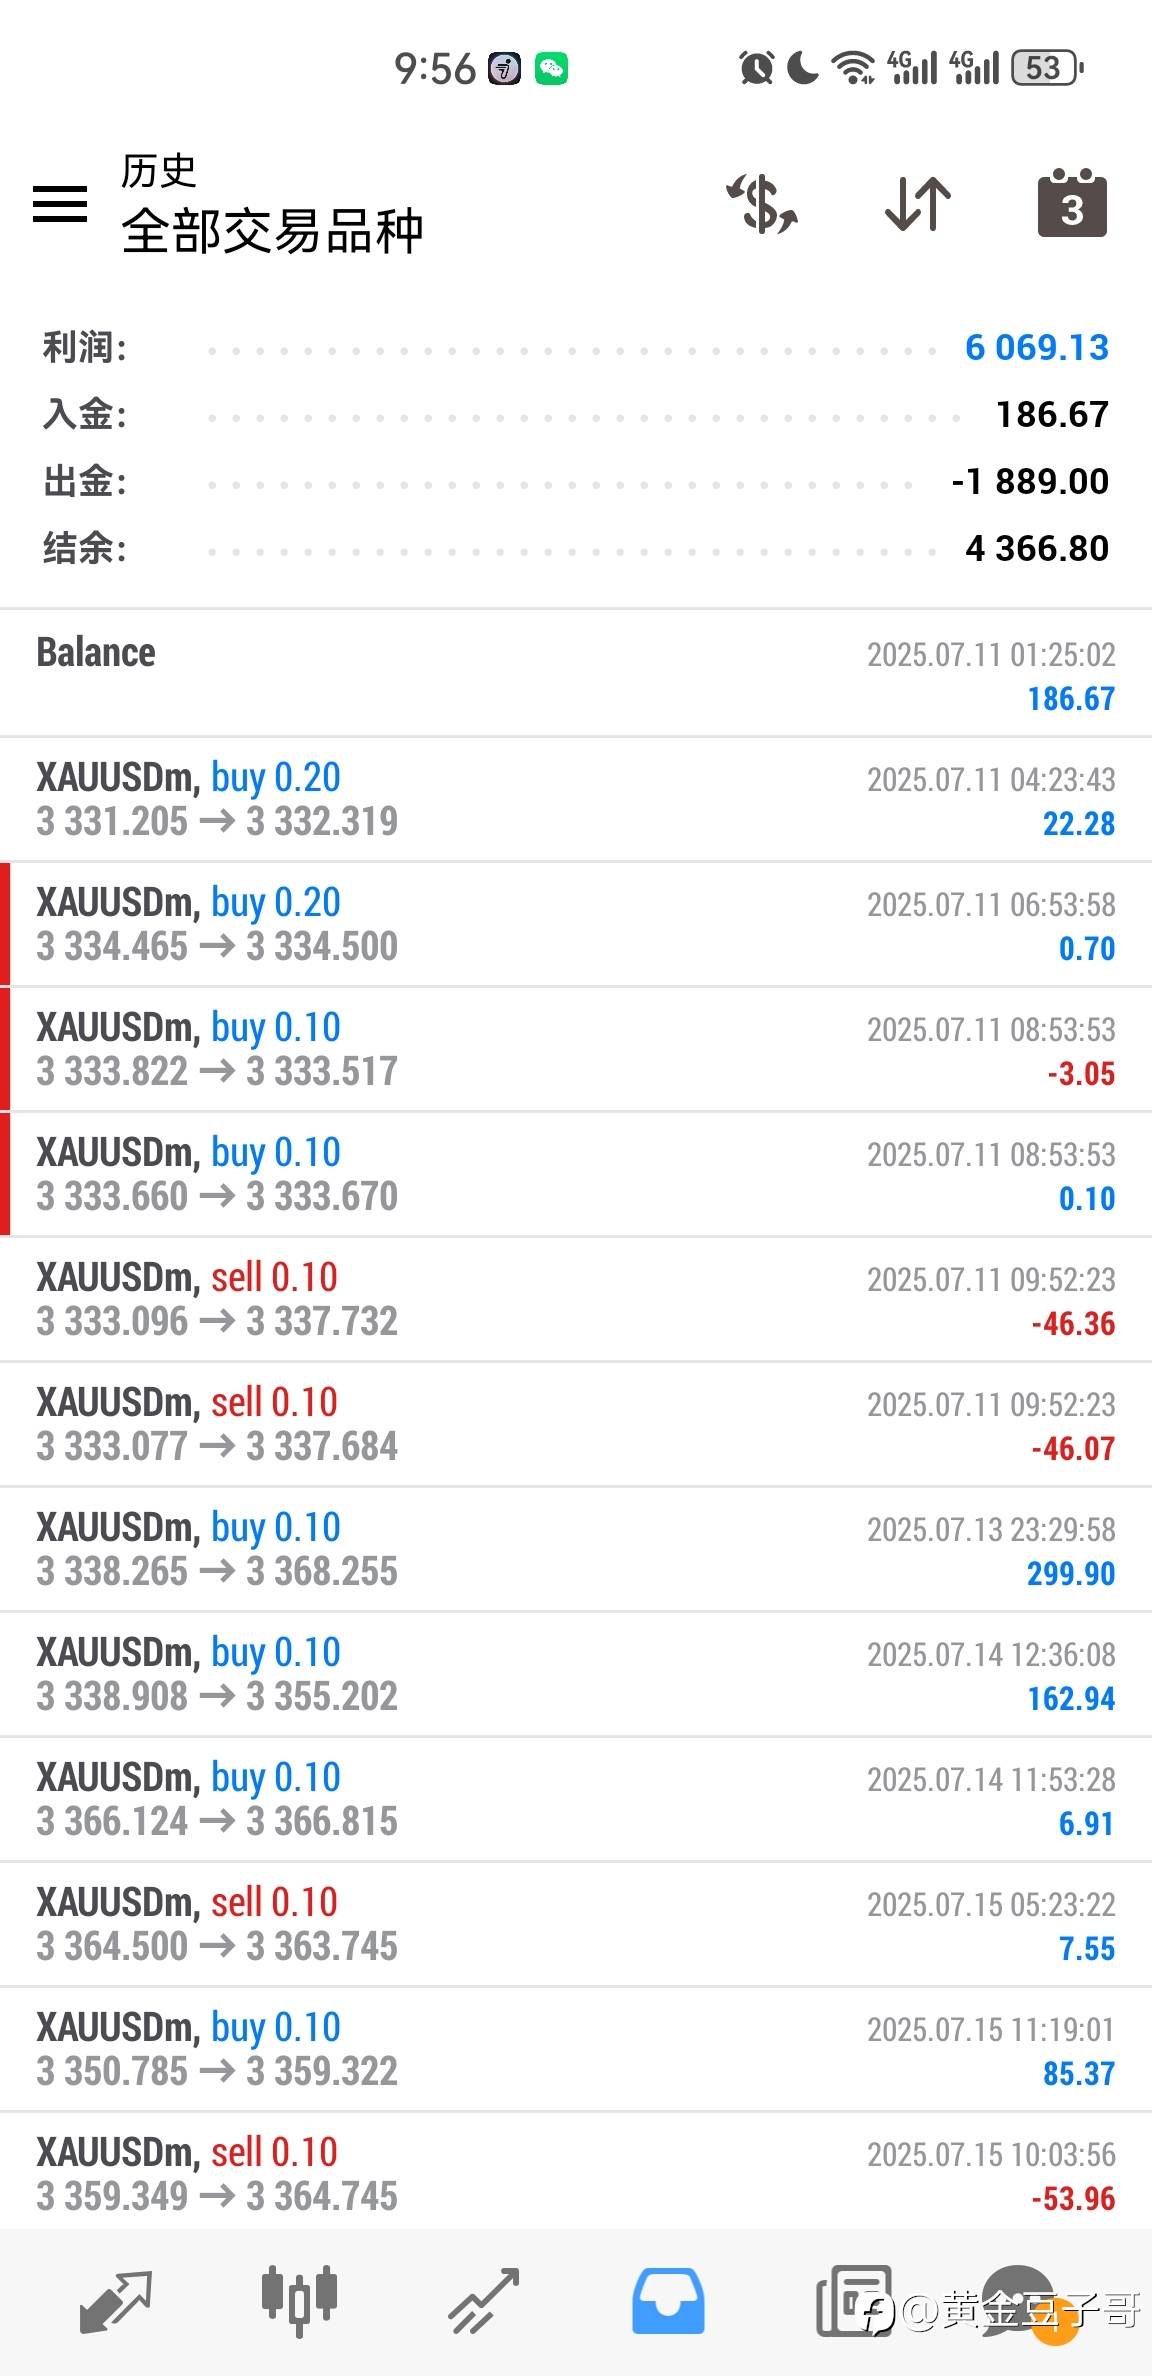The width and height of the screenshot is (1152, 2376).
Task: Open the Quotes tab in bottom bar
Action: pos(115,2300)
